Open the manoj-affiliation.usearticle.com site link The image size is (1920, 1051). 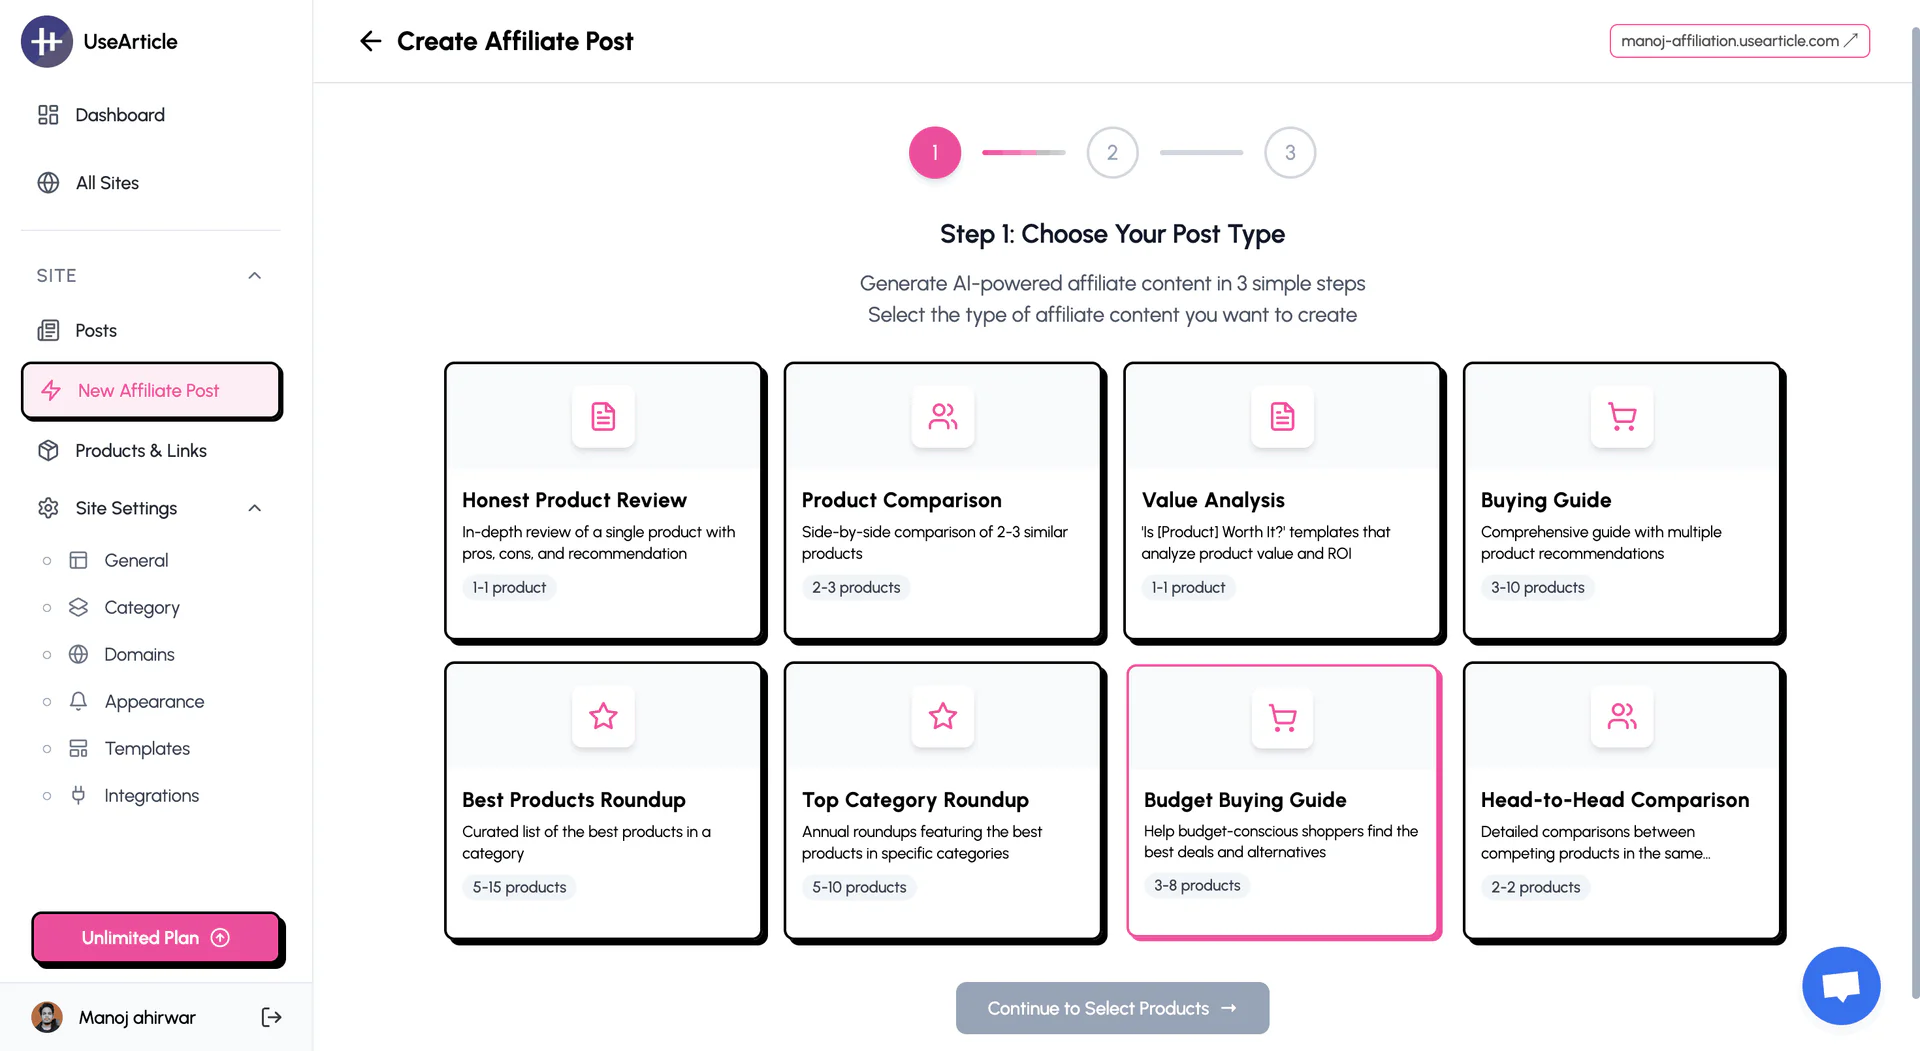[1739, 41]
